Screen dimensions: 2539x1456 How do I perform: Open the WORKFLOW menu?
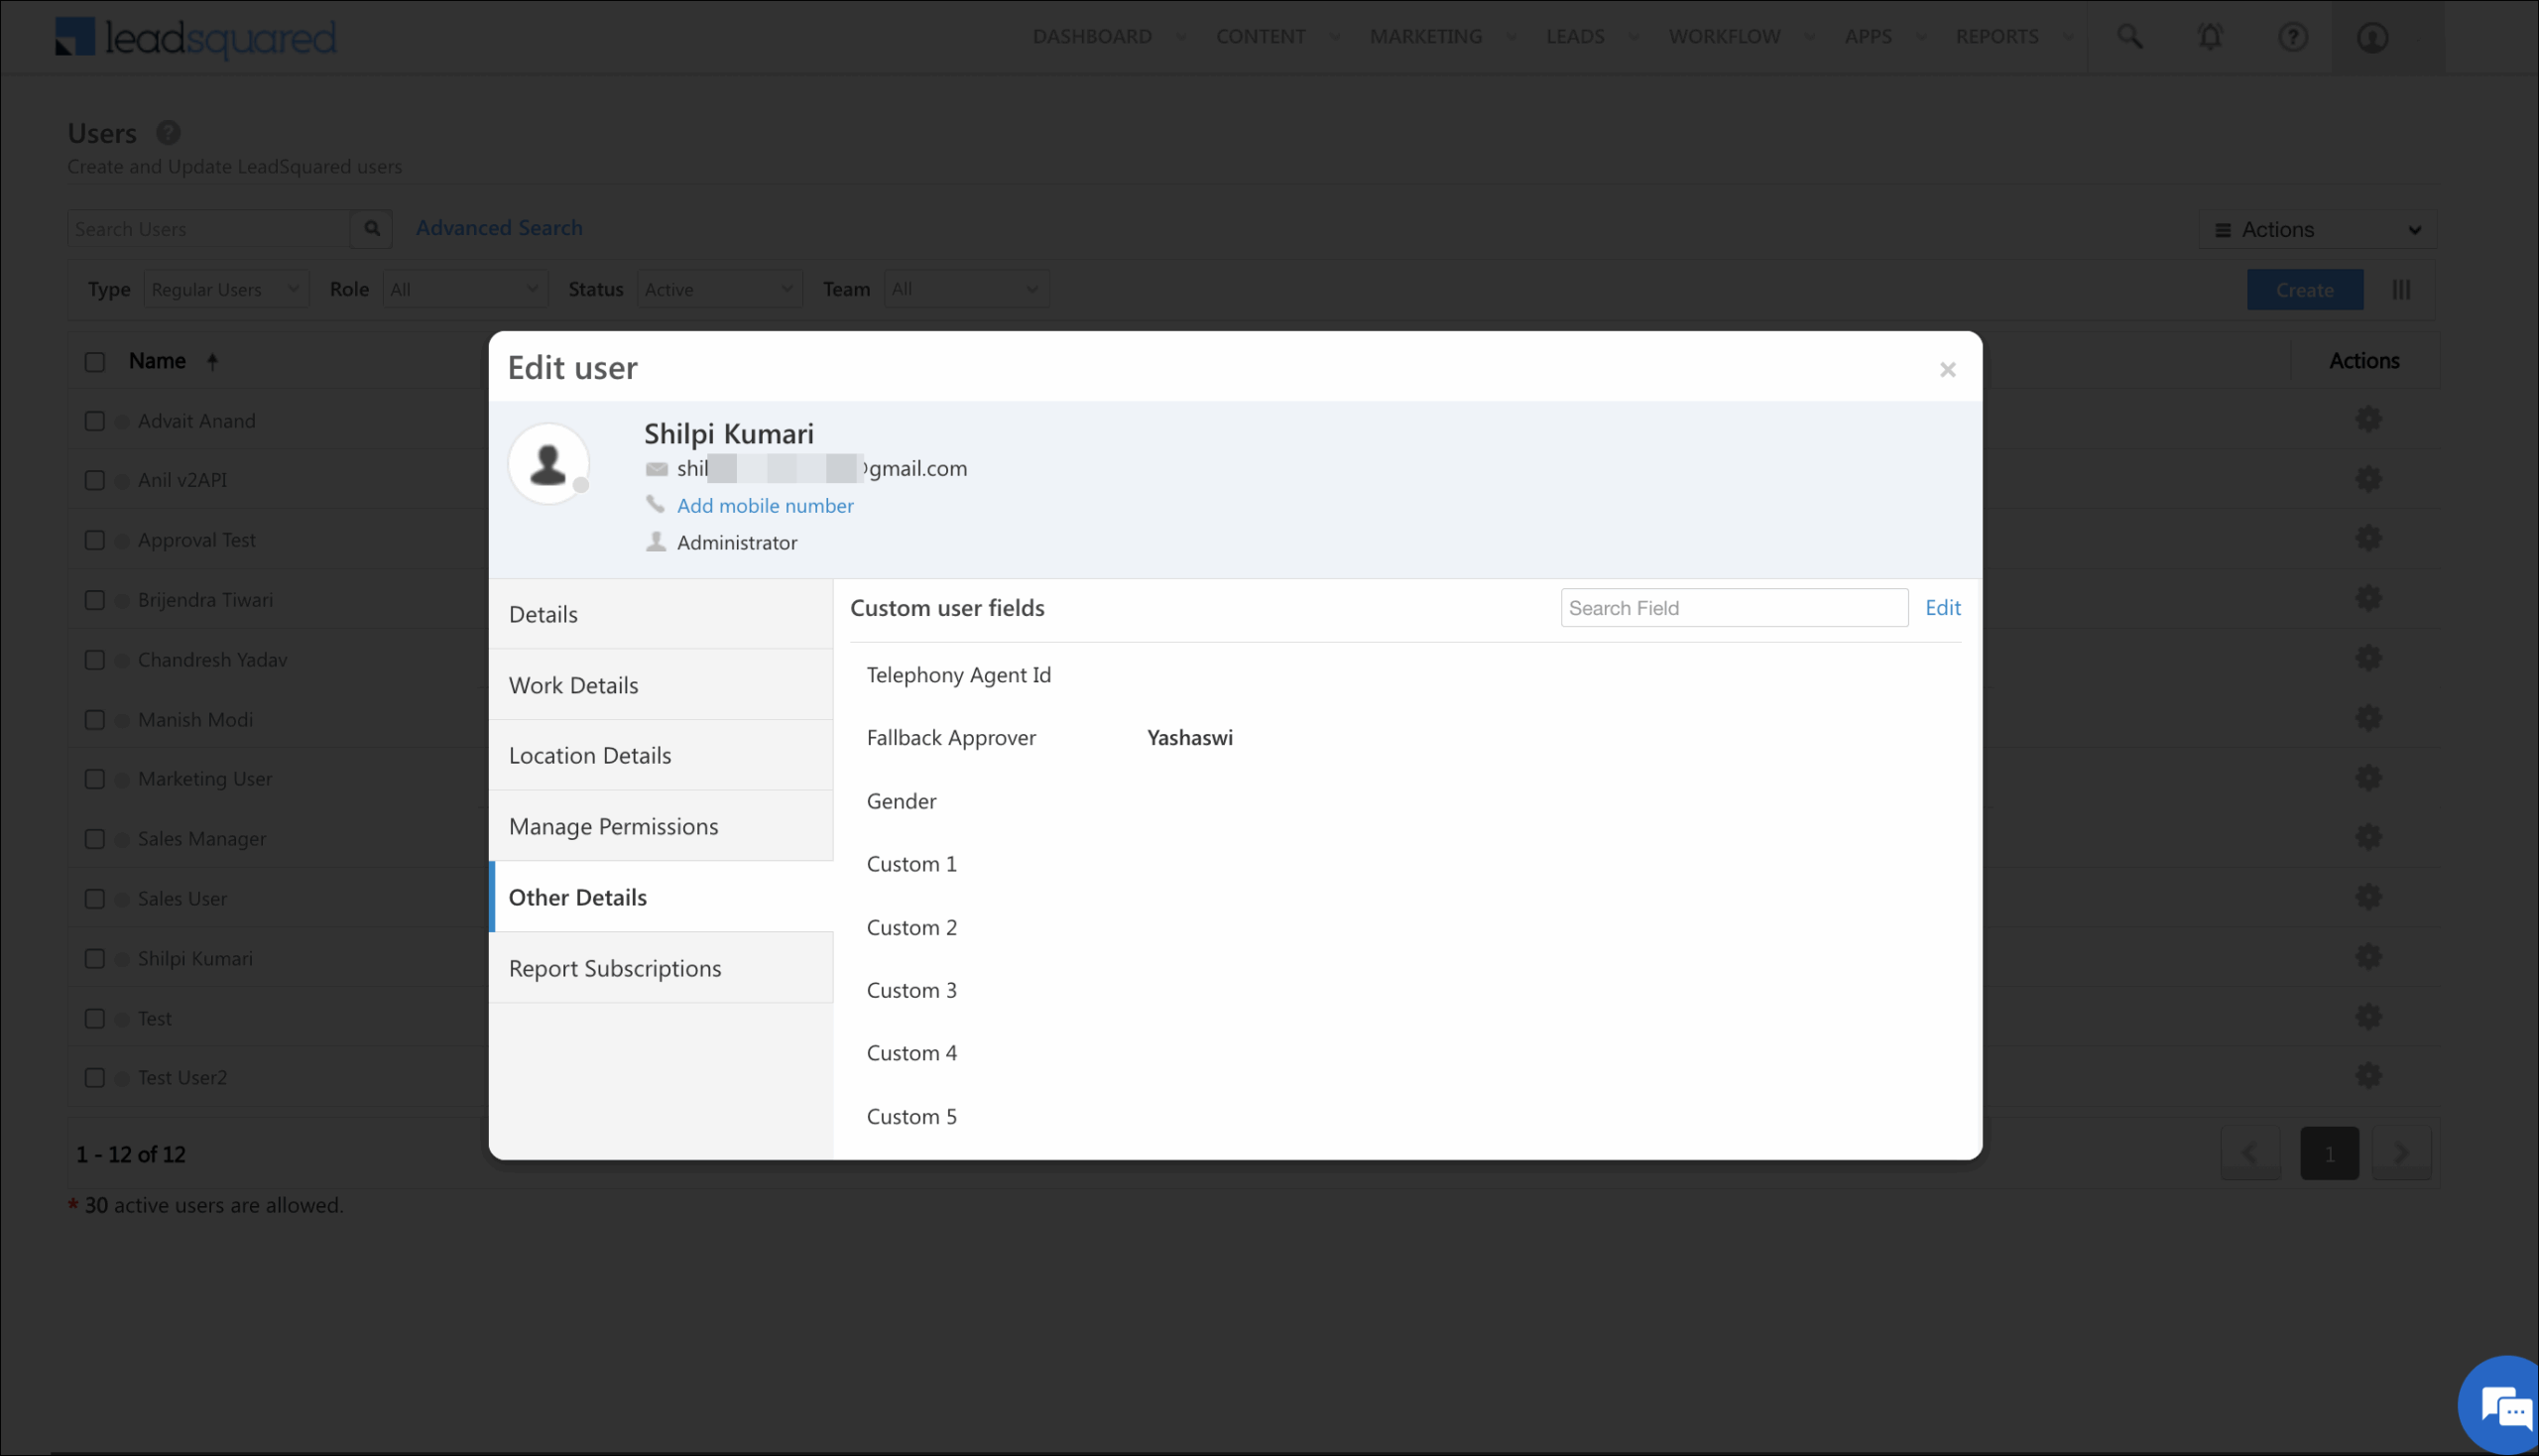click(1741, 36)
